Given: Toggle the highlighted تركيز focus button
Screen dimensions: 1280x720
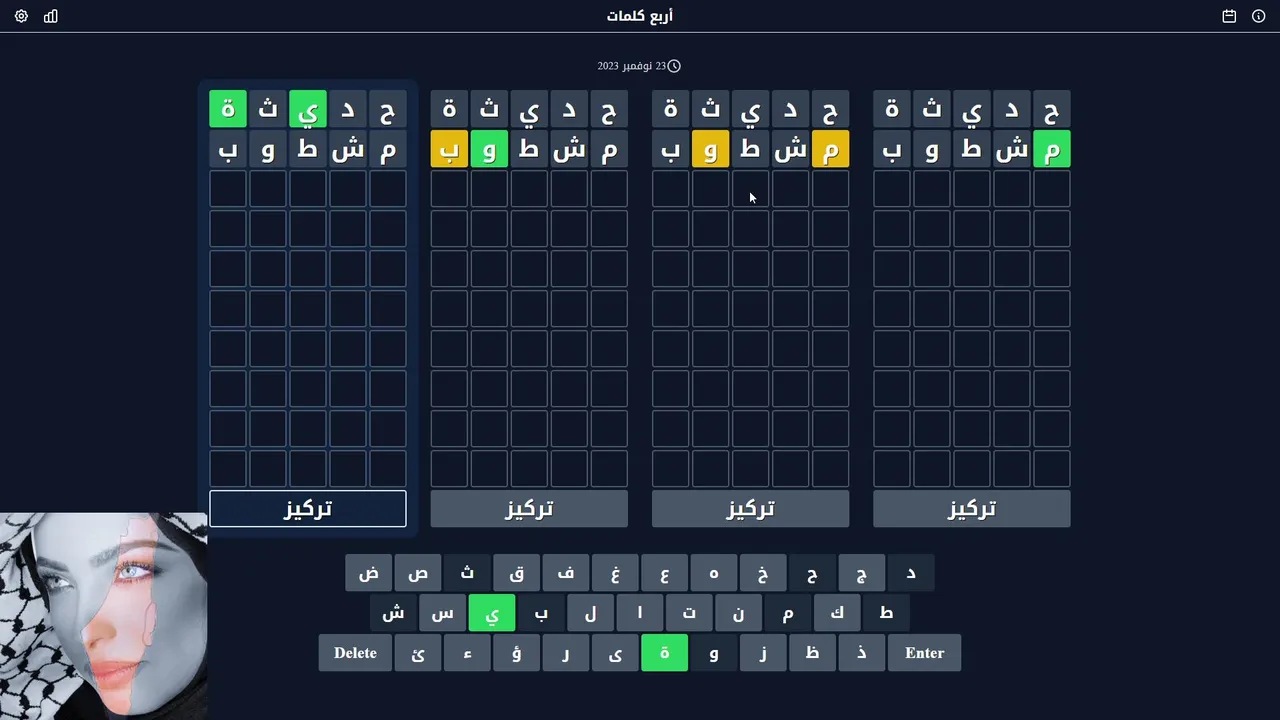Looking at the screenshot, I should tap(308, 509).
